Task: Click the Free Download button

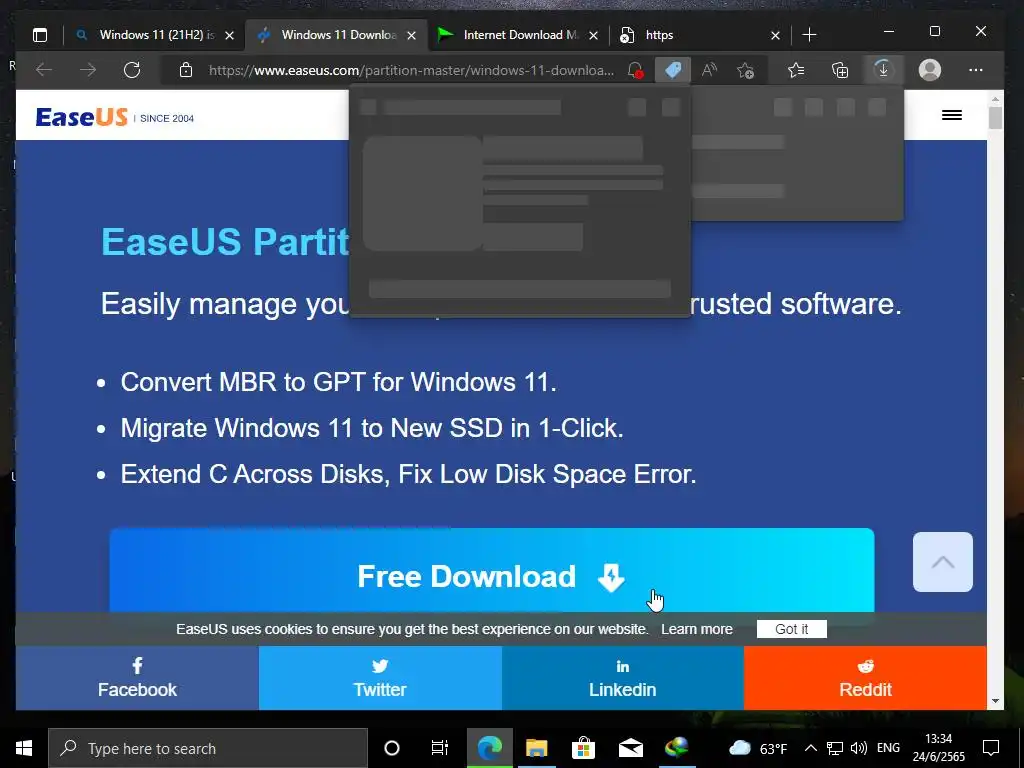Action: point(492,570)
